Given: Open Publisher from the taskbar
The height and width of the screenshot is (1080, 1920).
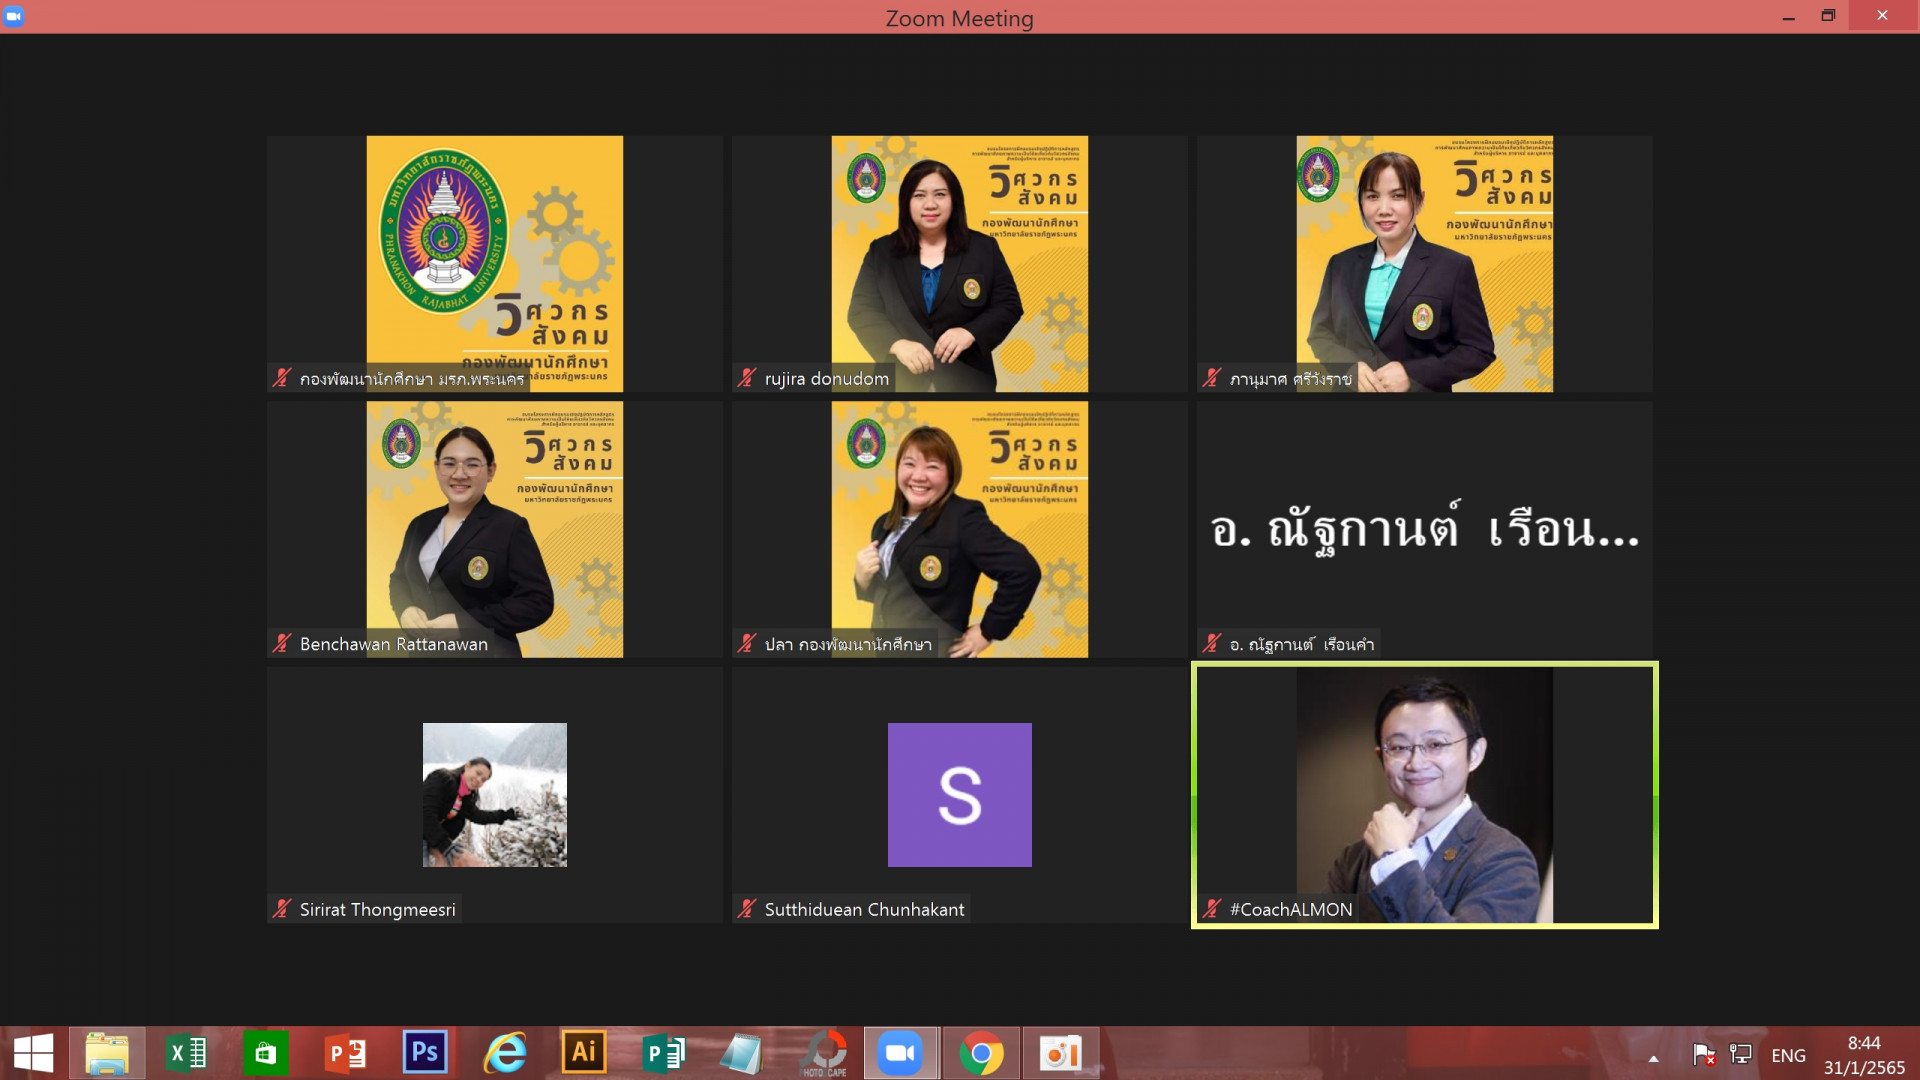Looking at the screenshot, I should (x=664, y=1053).
